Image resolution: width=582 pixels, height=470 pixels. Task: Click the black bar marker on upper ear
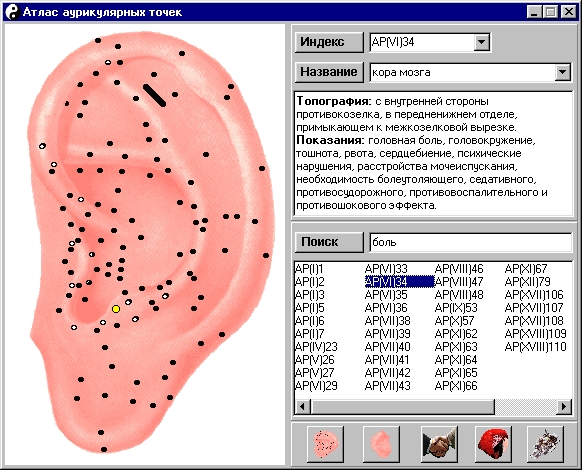point(154,95)
